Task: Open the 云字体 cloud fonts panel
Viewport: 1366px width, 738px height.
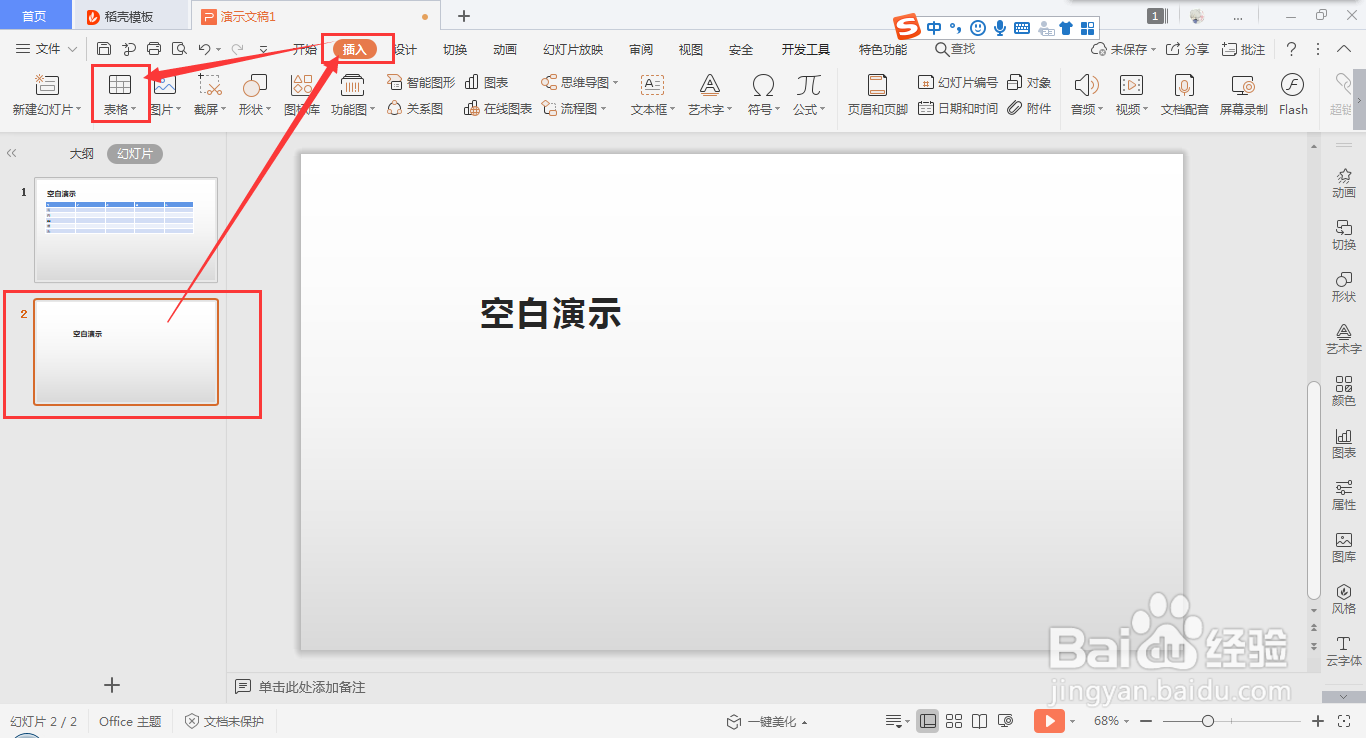Action: (x=1343, y=652)
